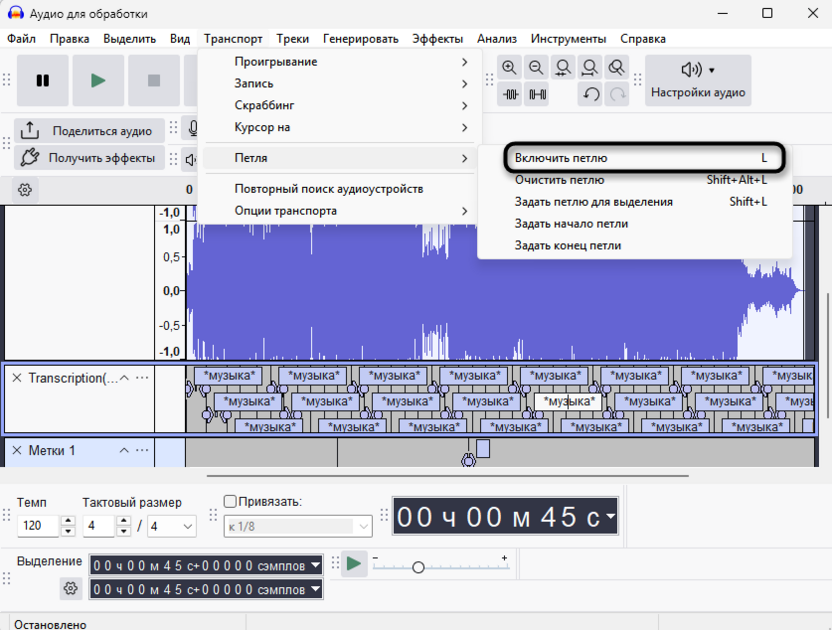Expand Опции транспорта submenu
Screen dimensions: 832x630
coord(340,211)
